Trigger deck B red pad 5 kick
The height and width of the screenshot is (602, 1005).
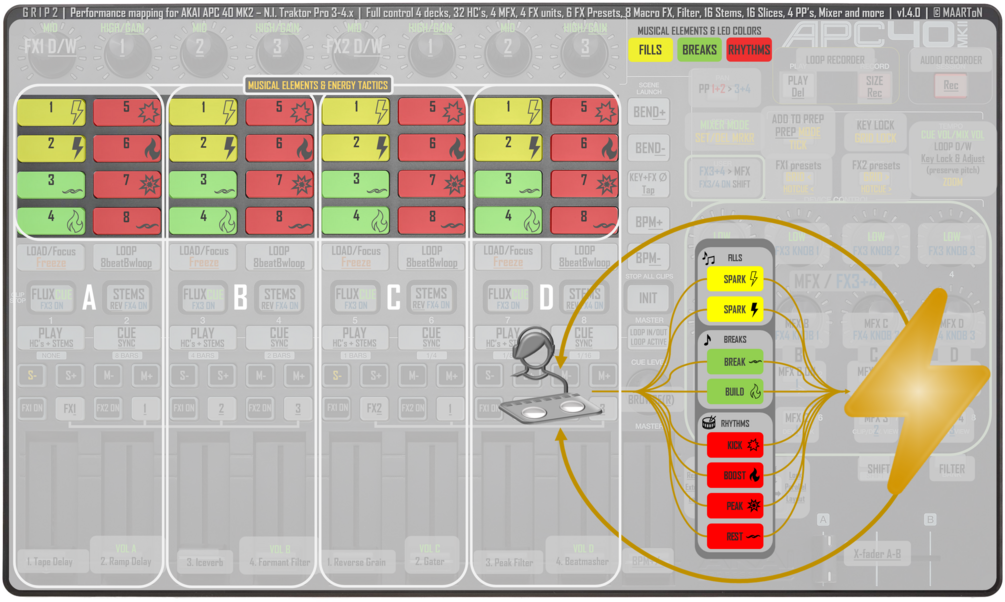(x=279, y=112)
